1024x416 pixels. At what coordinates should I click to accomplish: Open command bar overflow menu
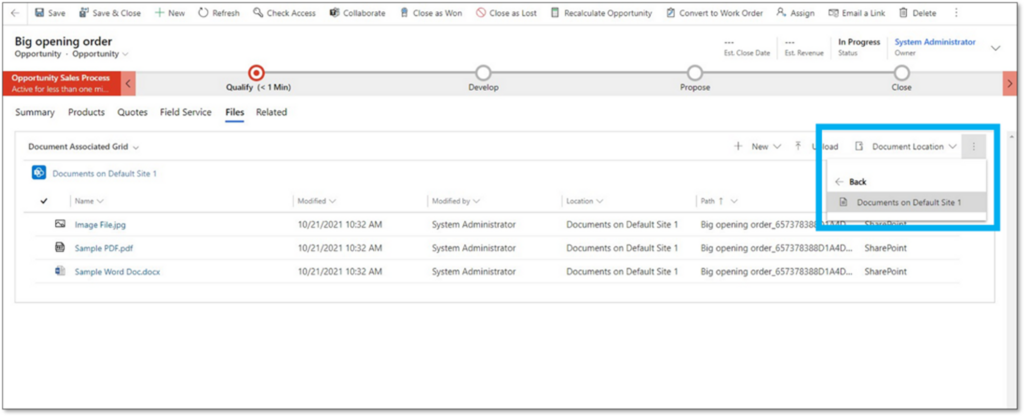957,13
